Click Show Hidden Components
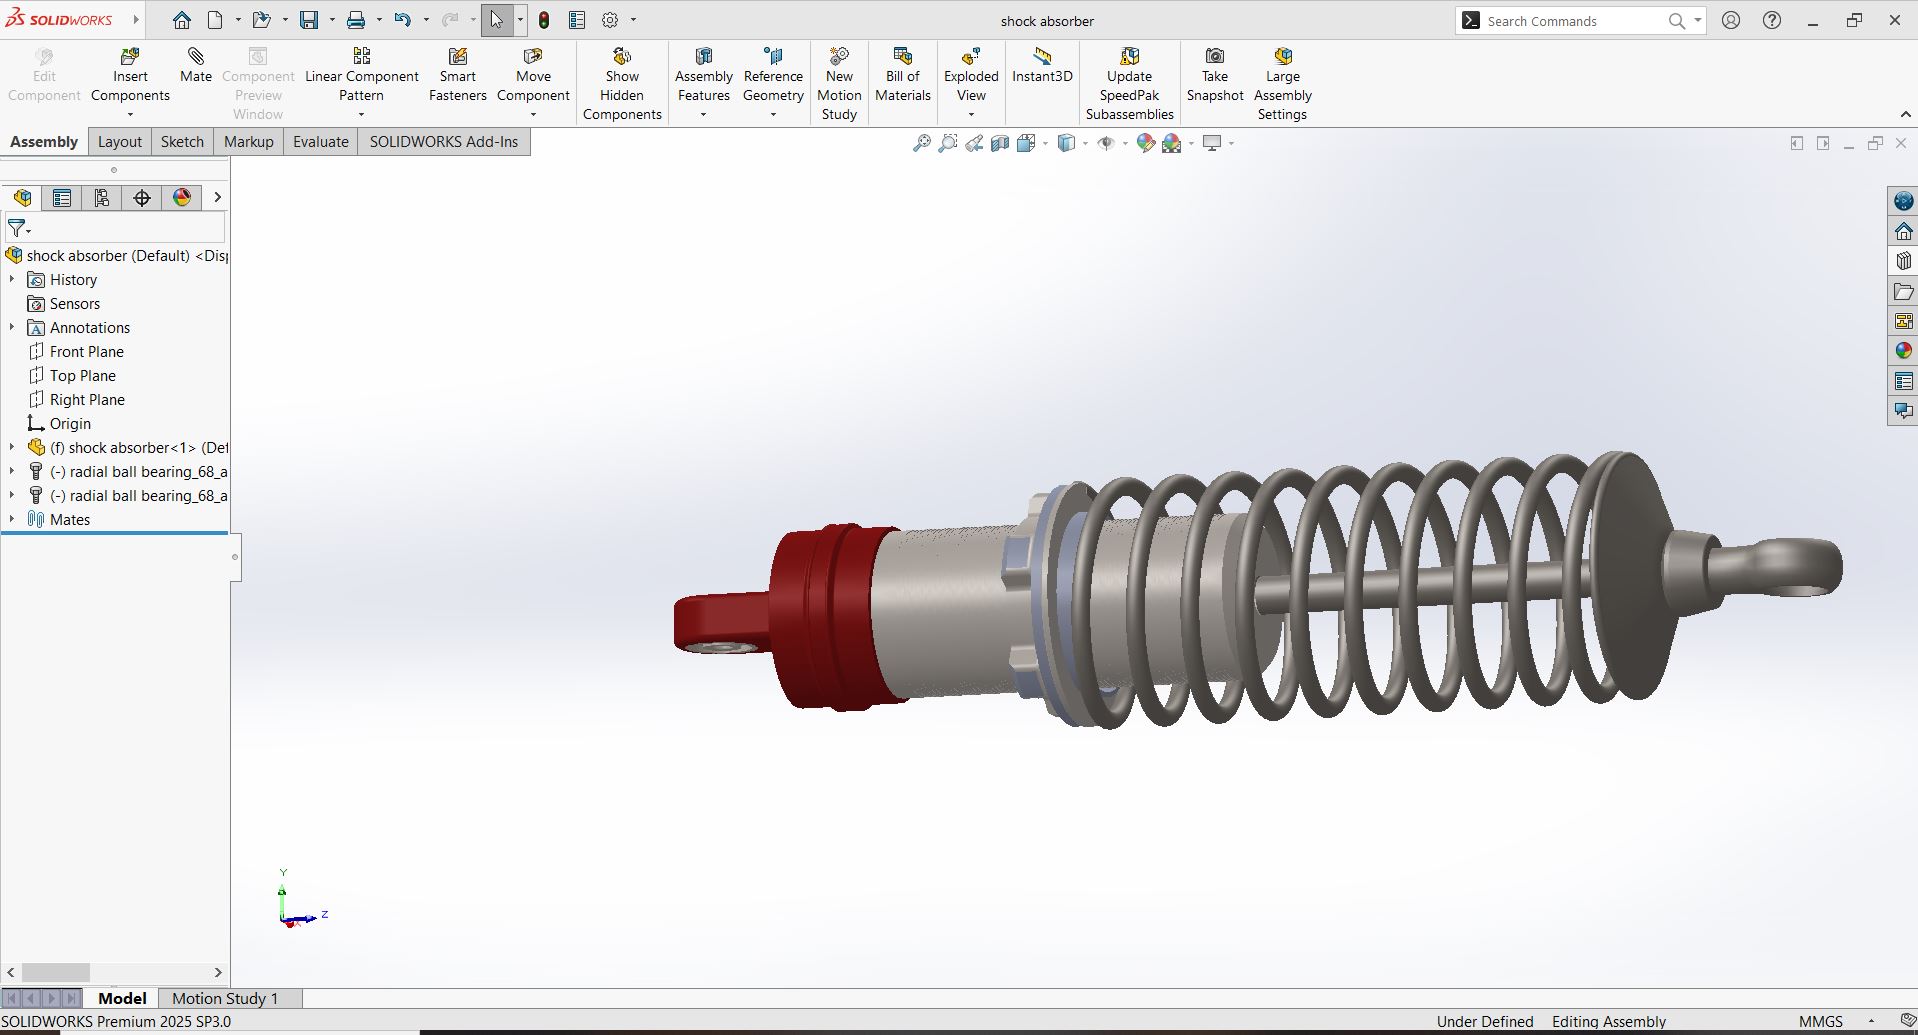The image size is (1918, 1035). 622,85
